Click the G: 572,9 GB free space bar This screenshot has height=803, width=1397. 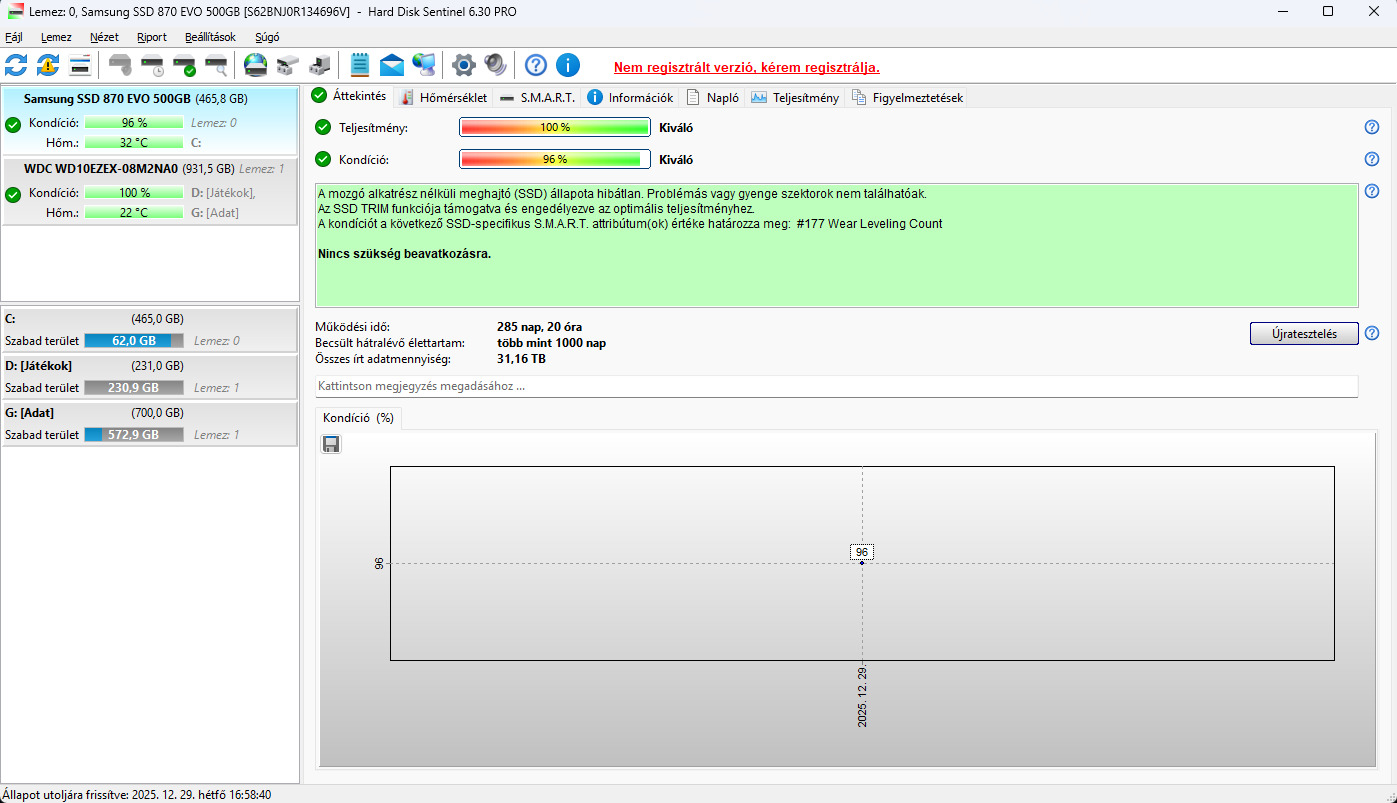[134, 434]
